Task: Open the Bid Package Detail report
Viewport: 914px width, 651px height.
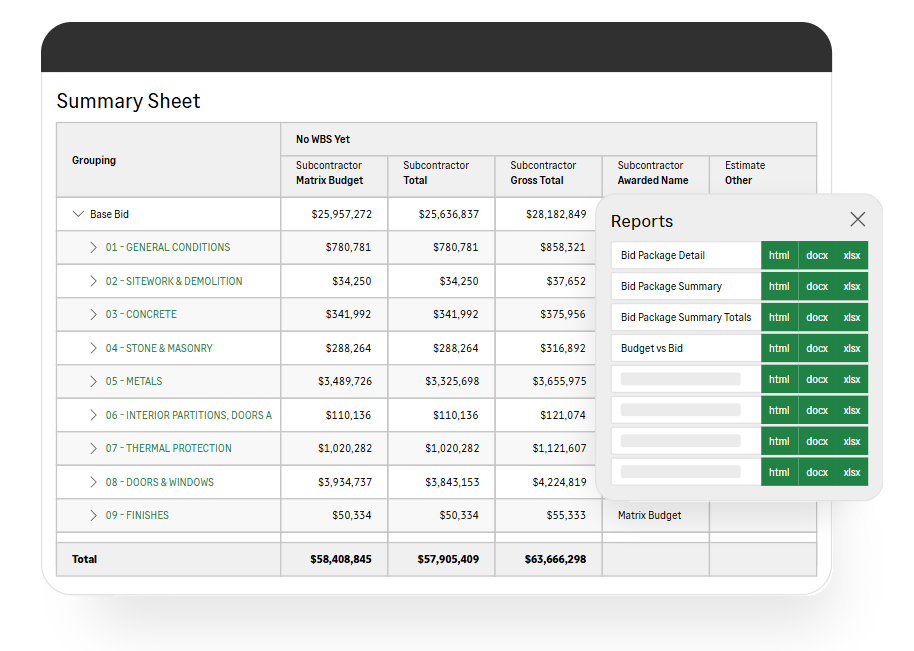Action: point(665,255)
